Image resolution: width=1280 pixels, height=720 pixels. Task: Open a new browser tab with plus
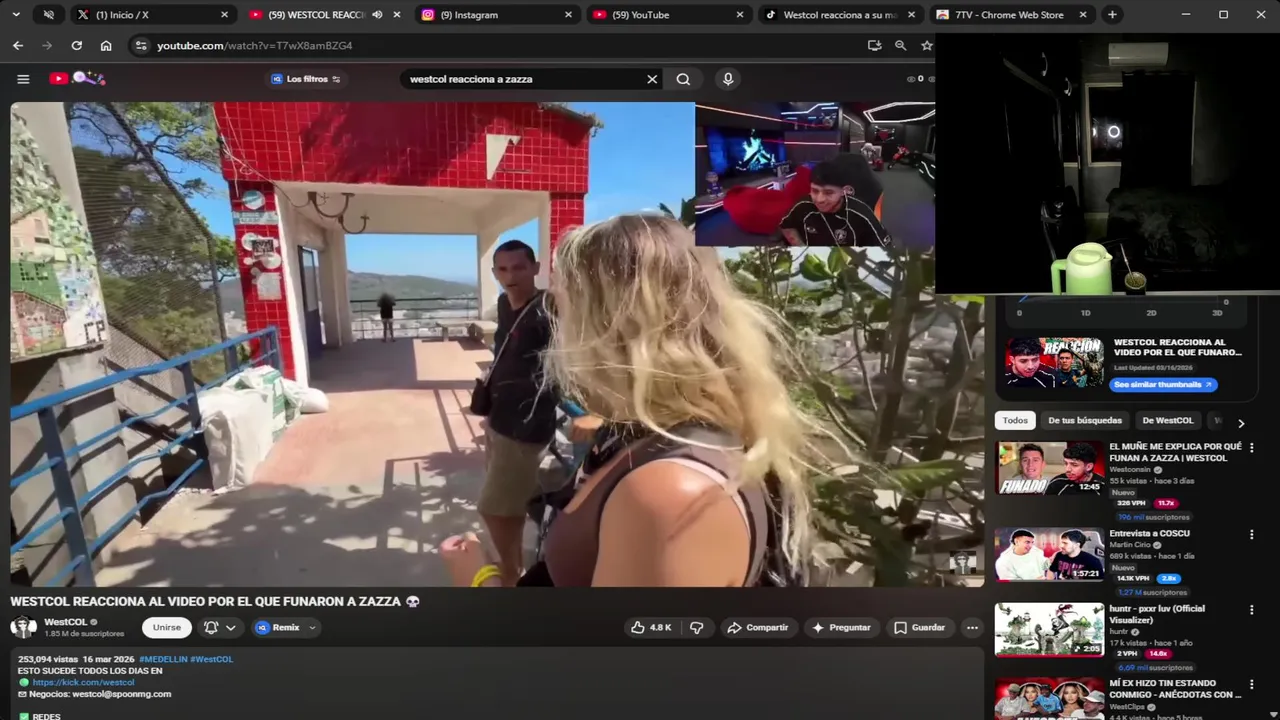1112,15
